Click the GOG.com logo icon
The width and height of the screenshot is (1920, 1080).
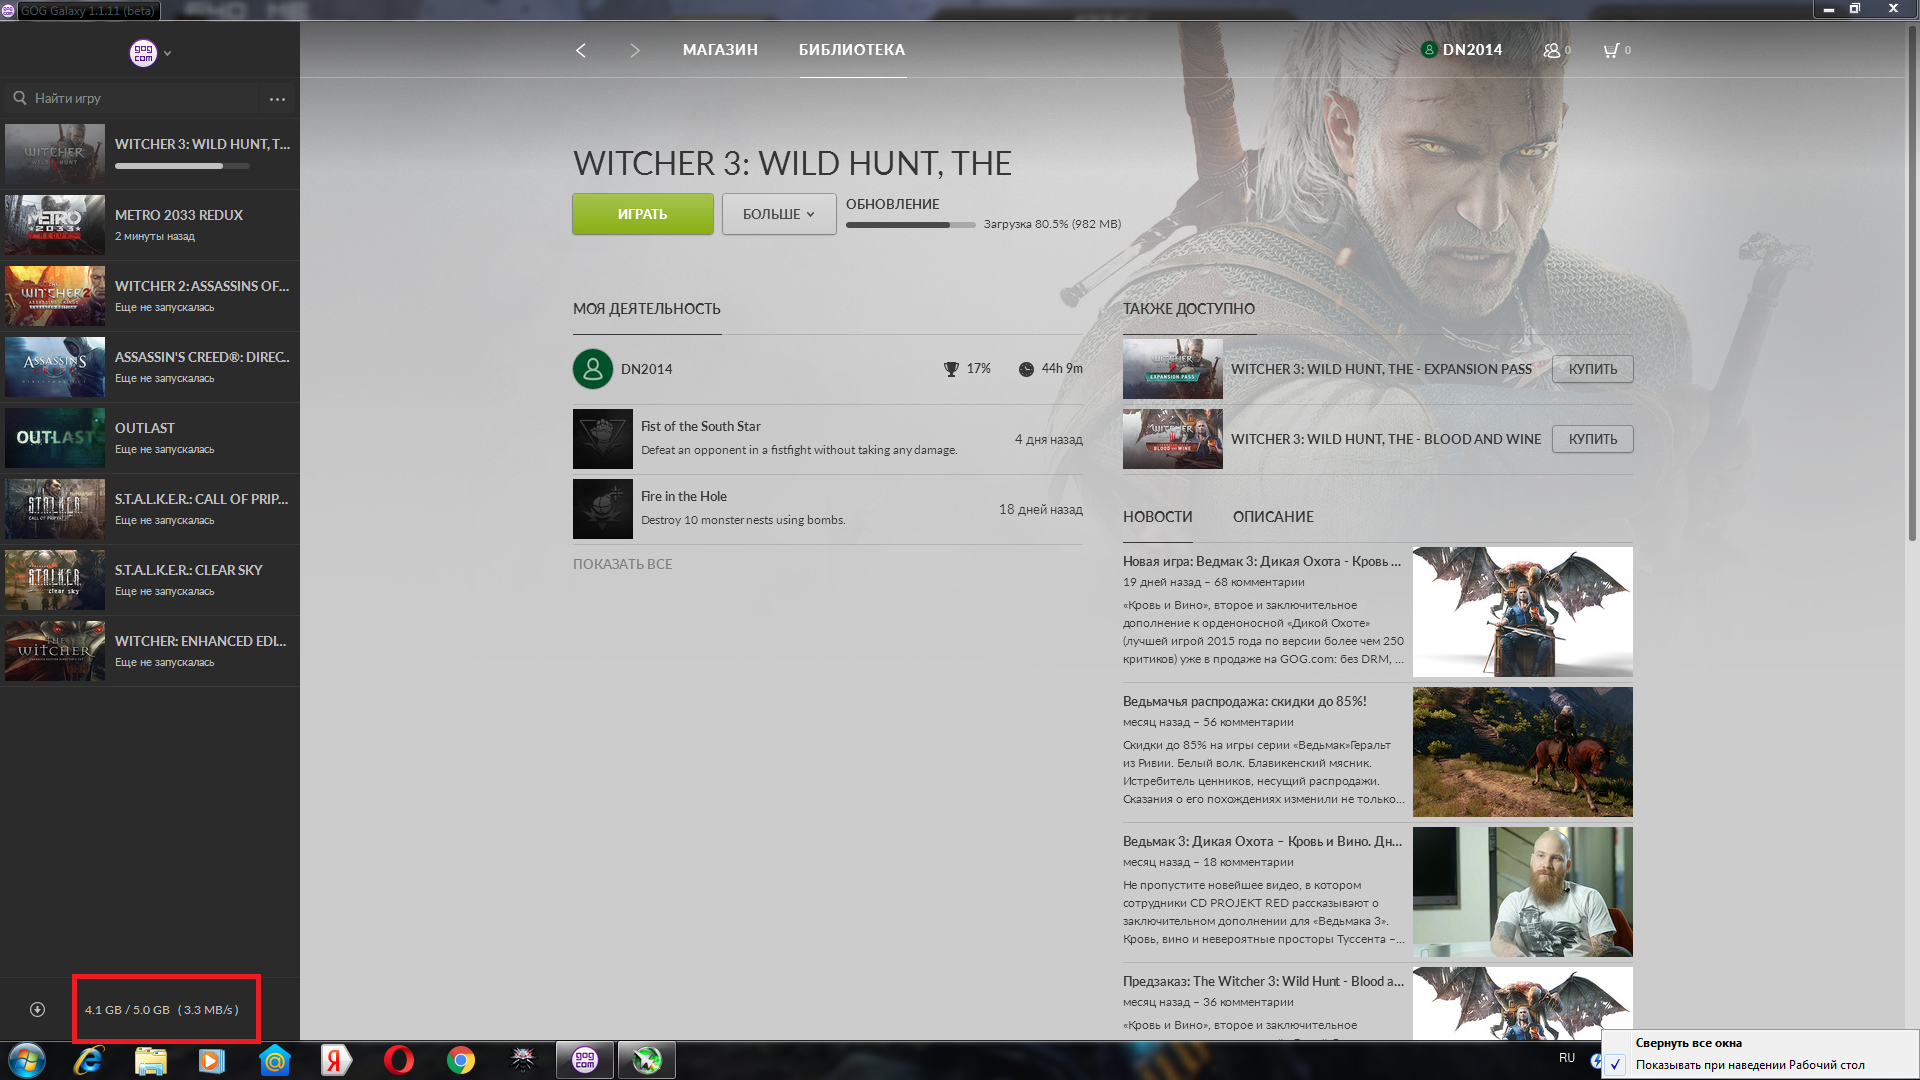coord(143,53)
